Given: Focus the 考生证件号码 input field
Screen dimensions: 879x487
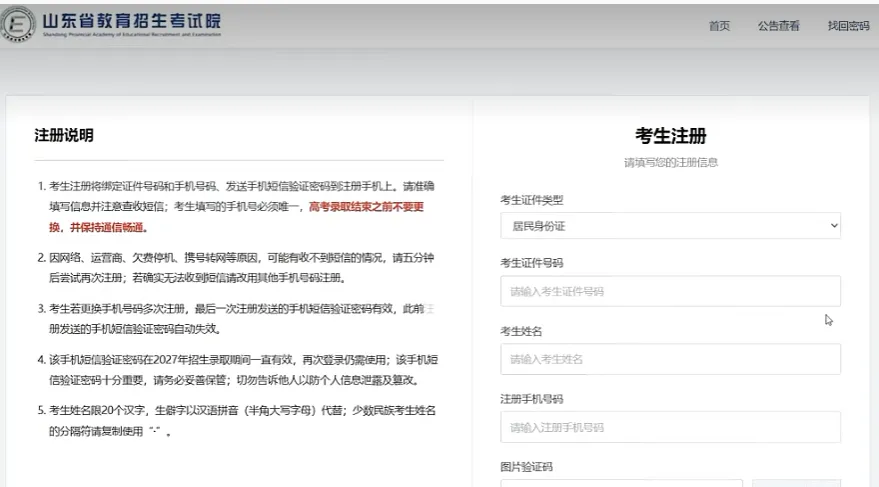Looking at the screenshot, I should click(x=670, y=291).
